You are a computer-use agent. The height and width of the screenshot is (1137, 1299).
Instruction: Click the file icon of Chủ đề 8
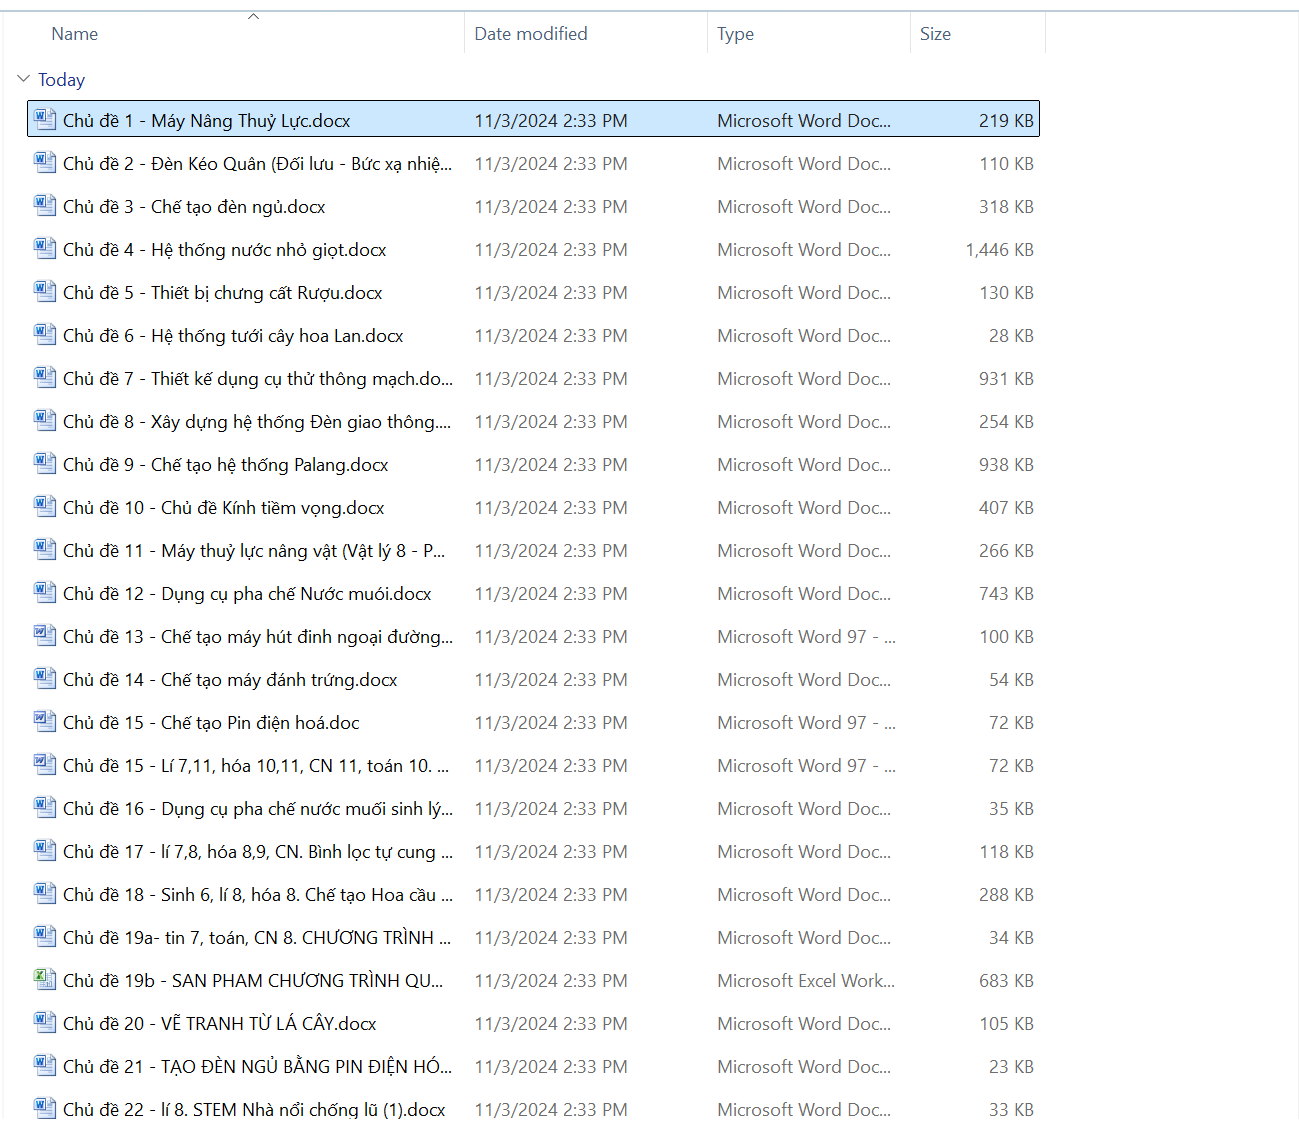point(45,421)
